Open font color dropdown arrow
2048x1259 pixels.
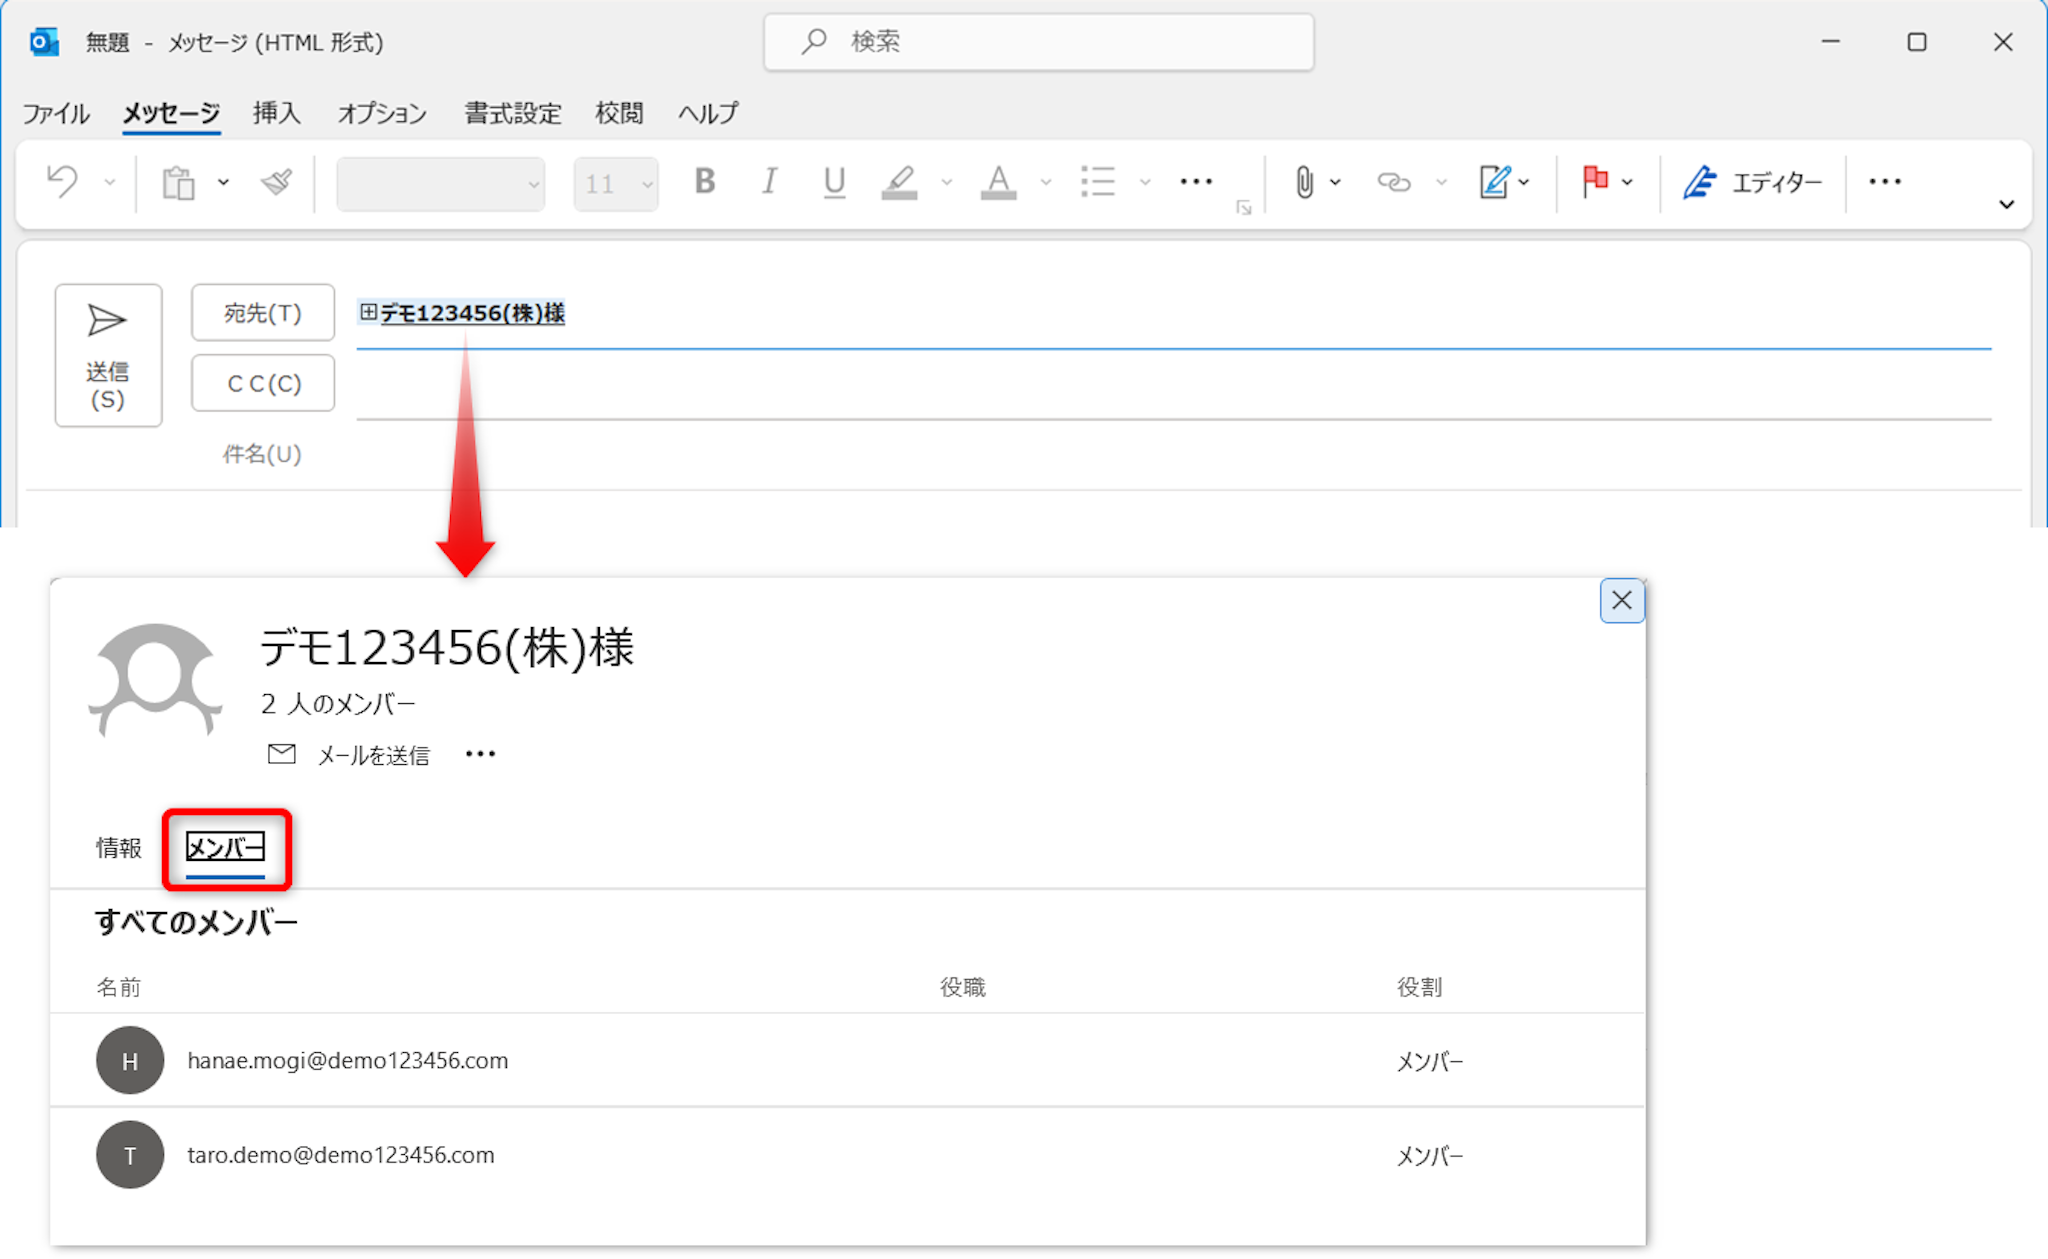coord(1046,182)
